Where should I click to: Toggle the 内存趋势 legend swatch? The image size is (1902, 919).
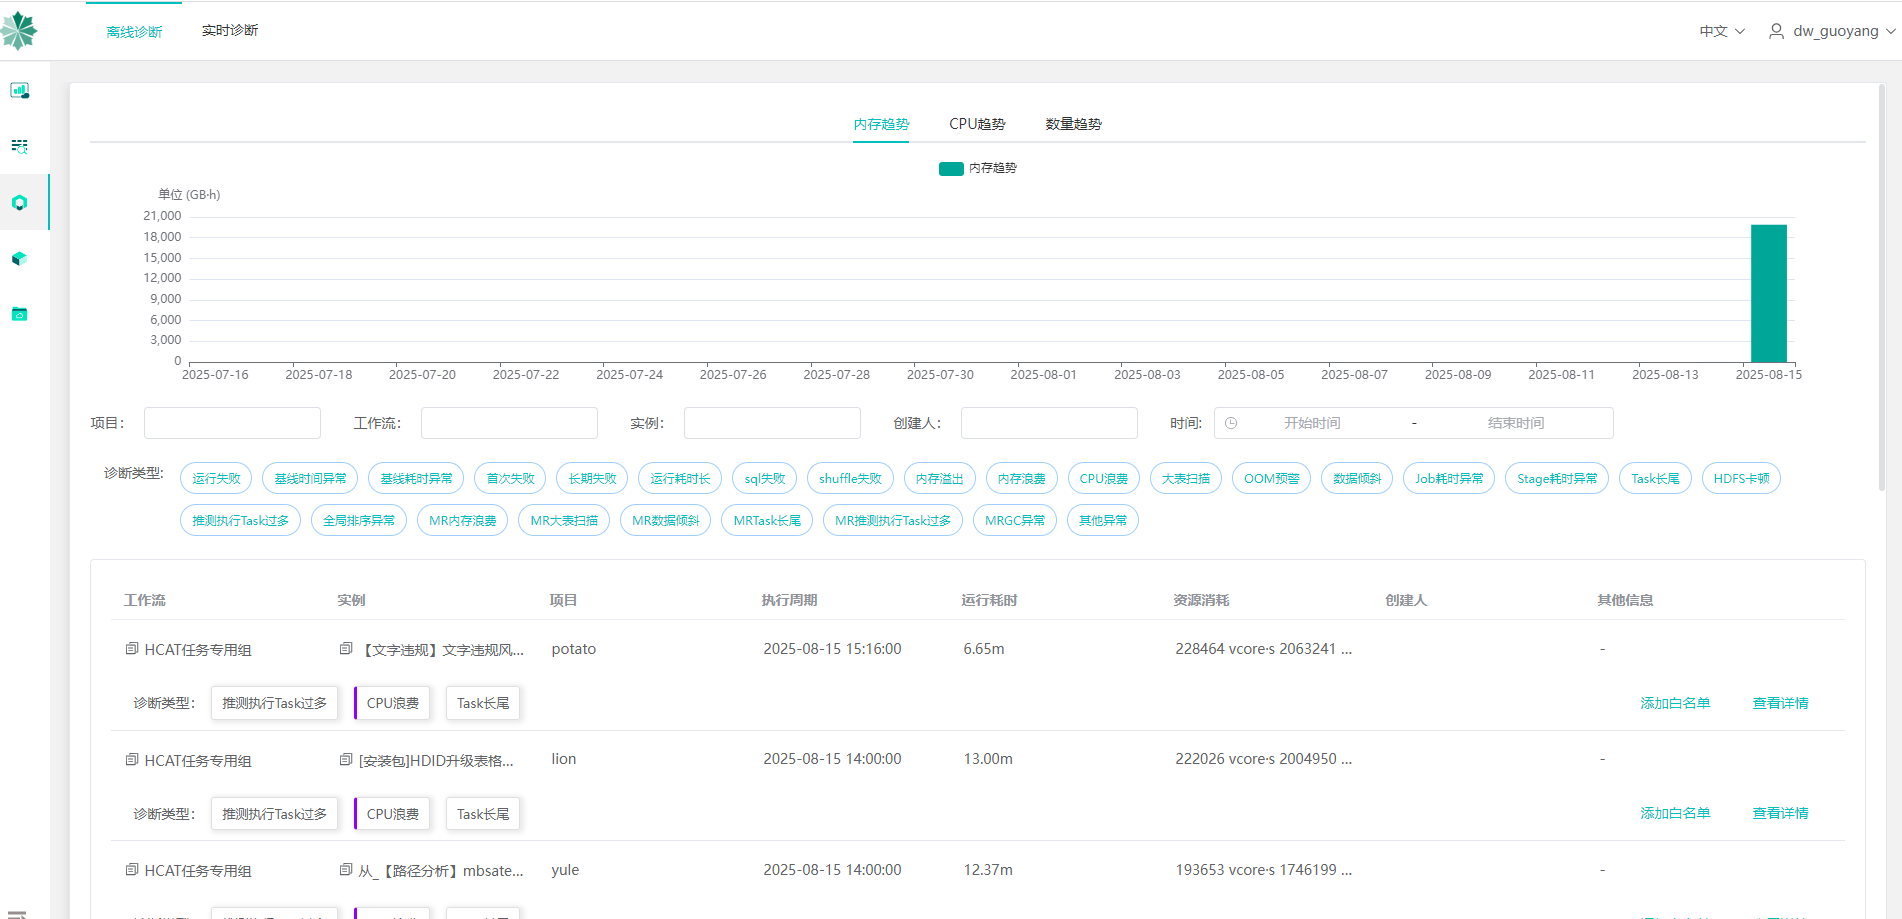(x=951, y=168)
